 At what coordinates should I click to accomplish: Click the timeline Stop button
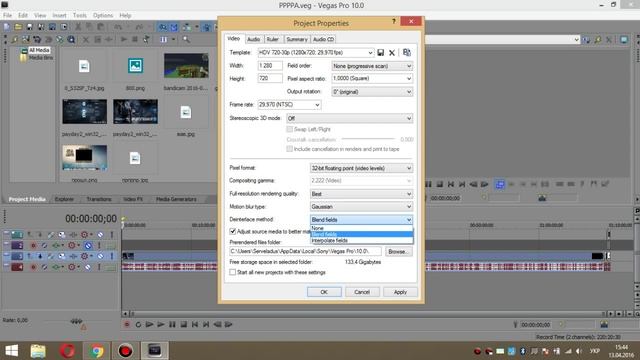(x=184, y=324)
